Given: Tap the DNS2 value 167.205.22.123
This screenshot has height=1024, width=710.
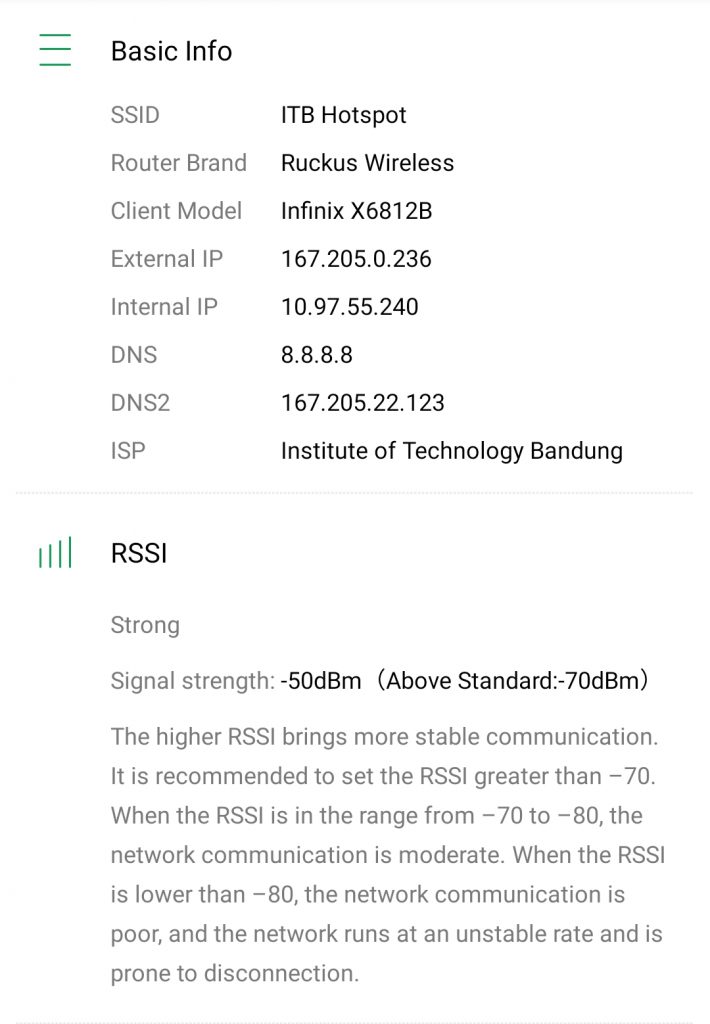Looking at the screenshot, I should 362,403.
